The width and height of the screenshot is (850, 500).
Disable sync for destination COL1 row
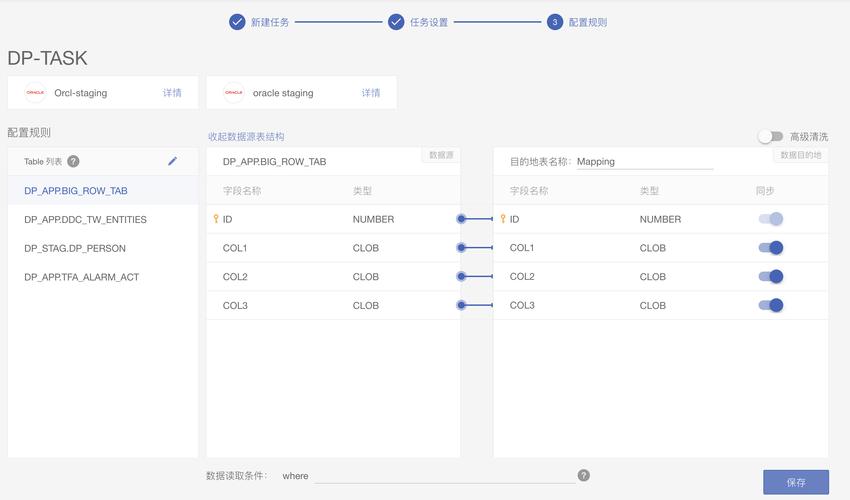[x=771, y=248]
